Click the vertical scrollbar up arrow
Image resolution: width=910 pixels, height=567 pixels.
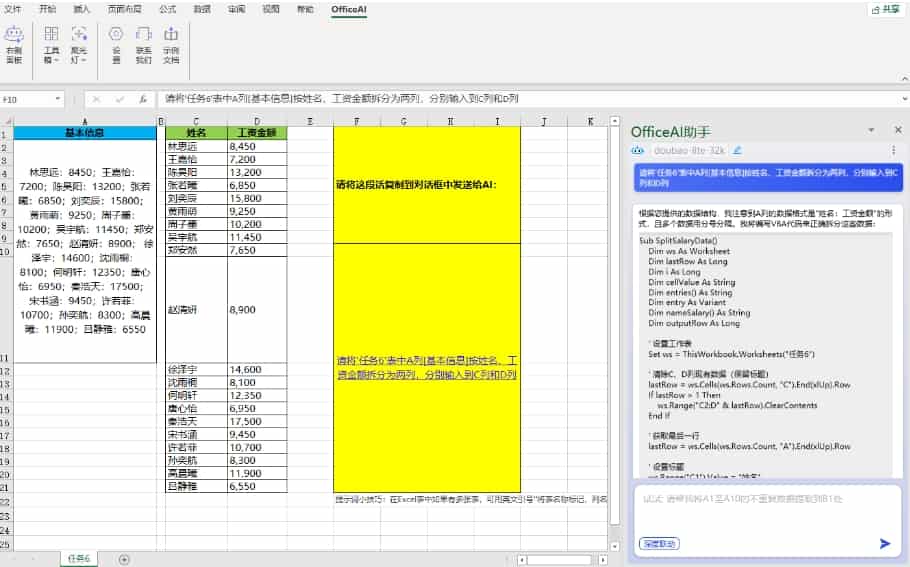pyautogui.click(x=615, y=121)
